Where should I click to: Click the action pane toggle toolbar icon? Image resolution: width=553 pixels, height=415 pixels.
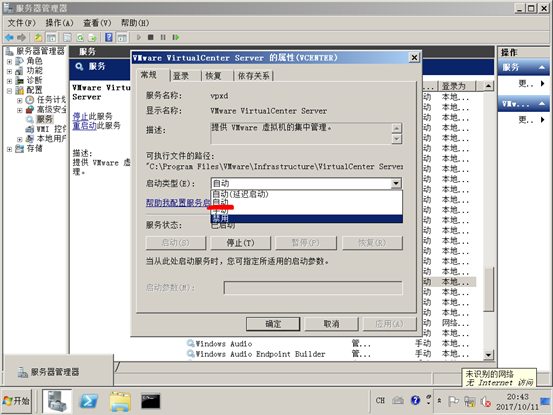(122, 37)
